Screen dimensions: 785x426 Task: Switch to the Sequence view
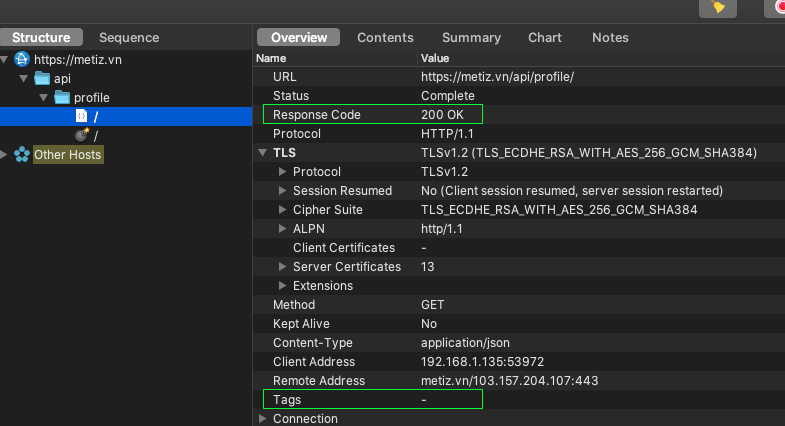[129, 38]
